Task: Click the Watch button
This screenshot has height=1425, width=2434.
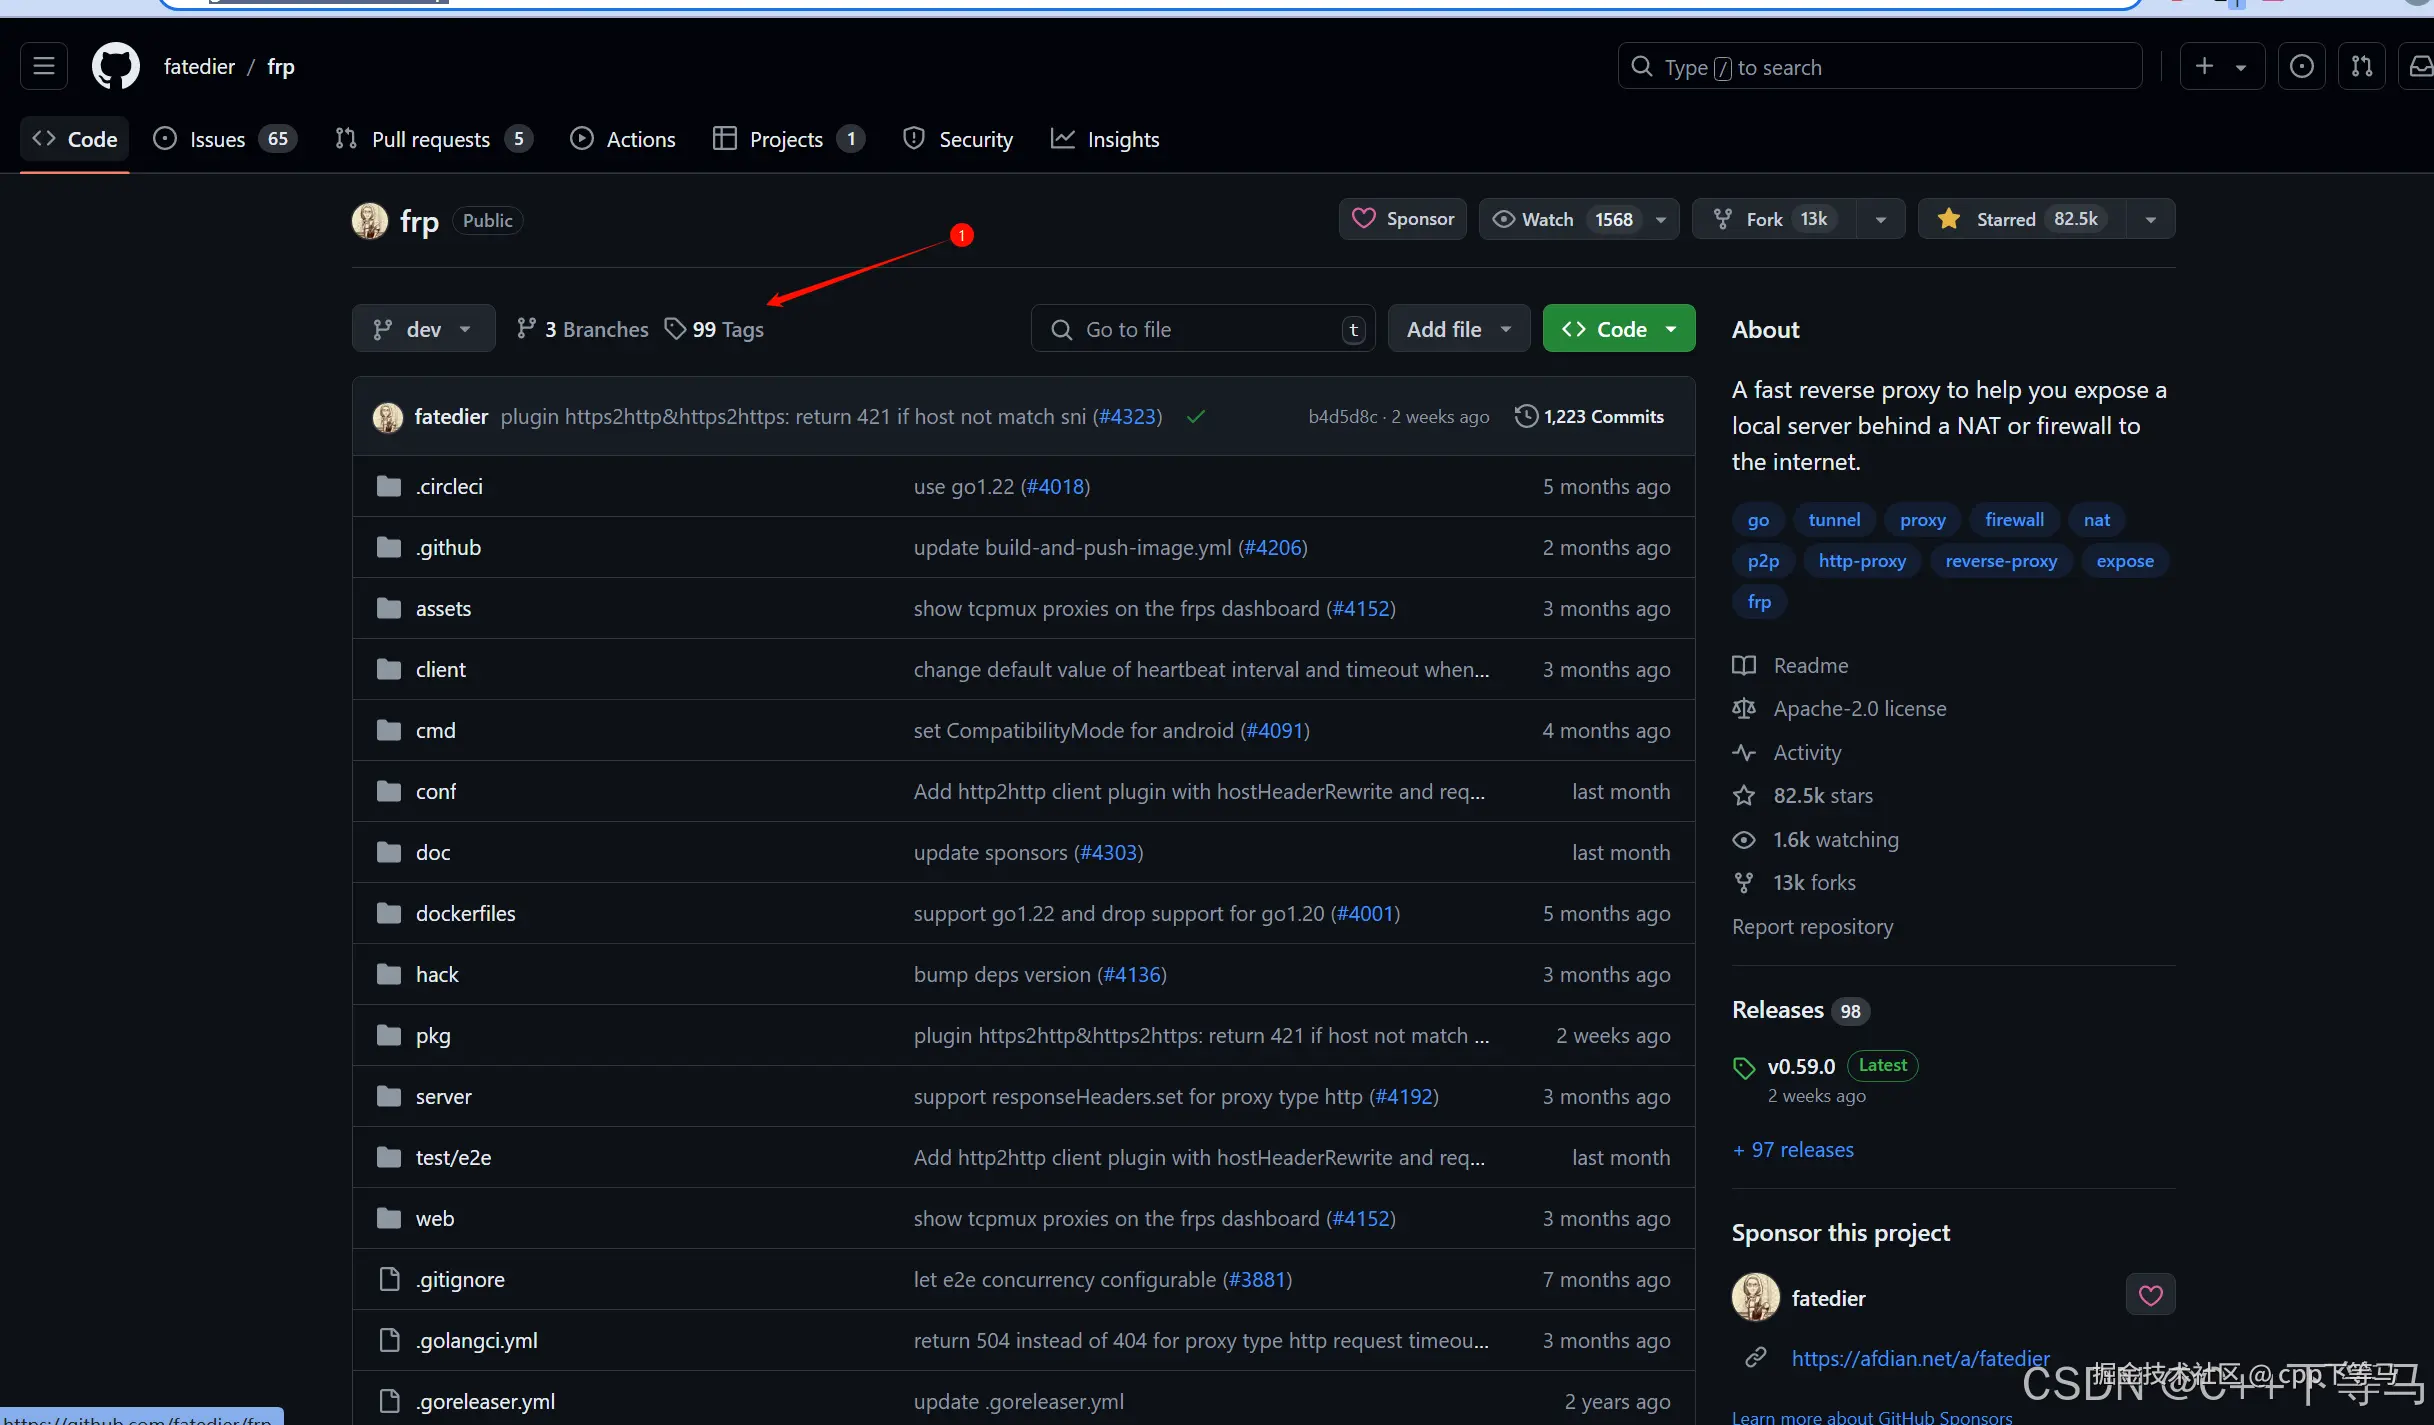Action: 1561,219
